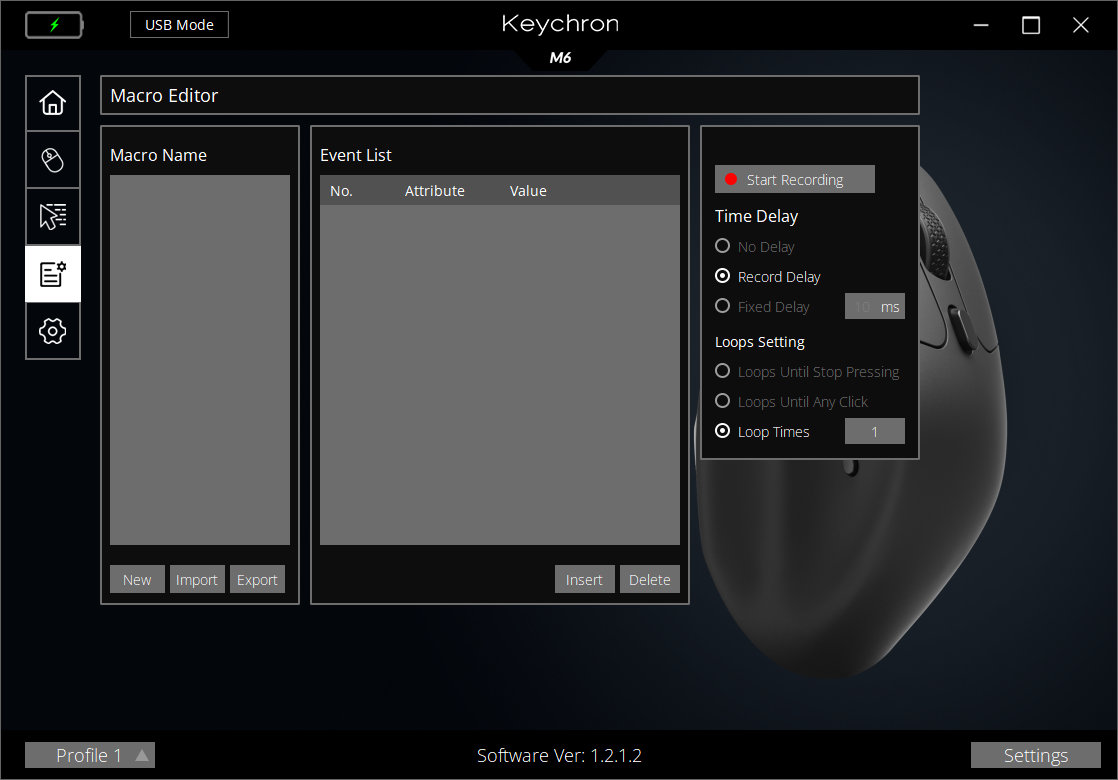Go to the Home page icon
The width and height of the screenshot is (1118, 780).
pos(53,103)
